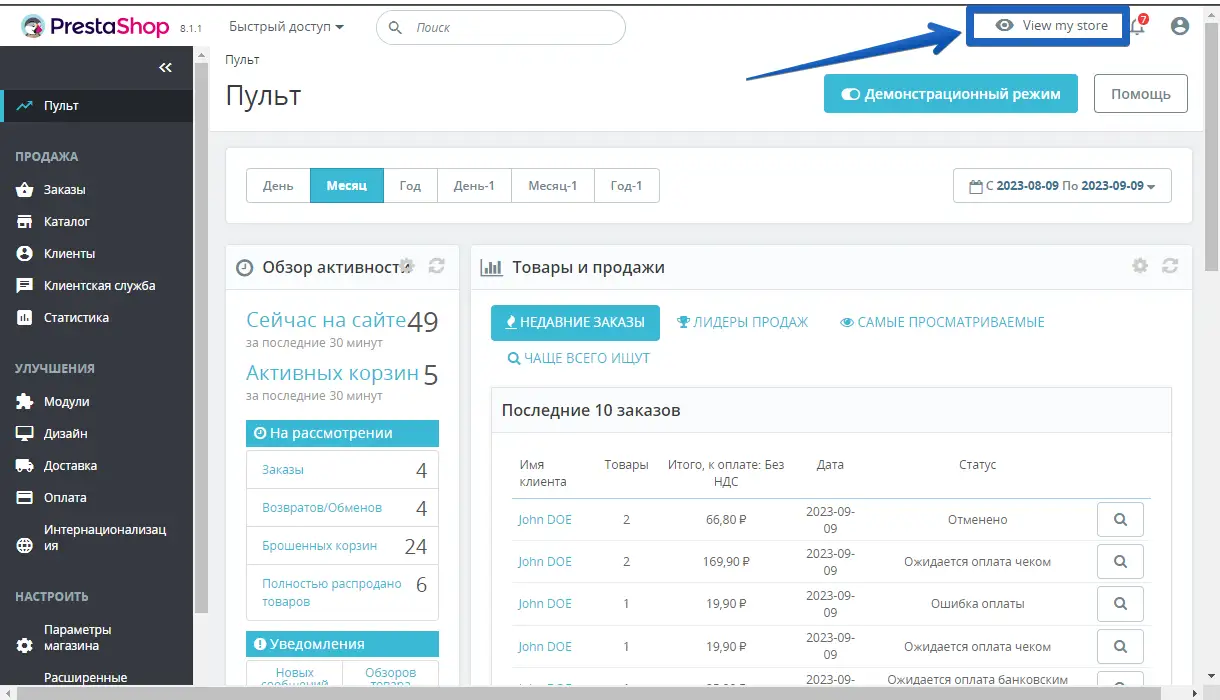Refresh the Обзор активности panel
1220x700 pixels.
[x=436, y=266]
